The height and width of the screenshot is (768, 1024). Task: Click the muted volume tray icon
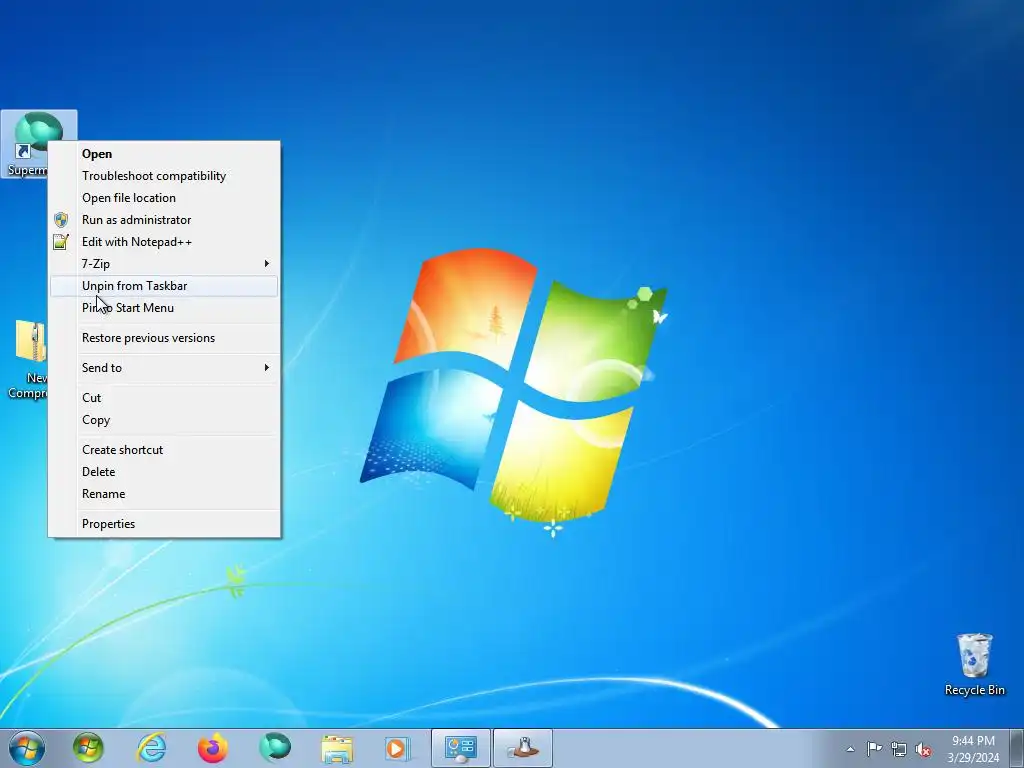[x=923, y=749]
